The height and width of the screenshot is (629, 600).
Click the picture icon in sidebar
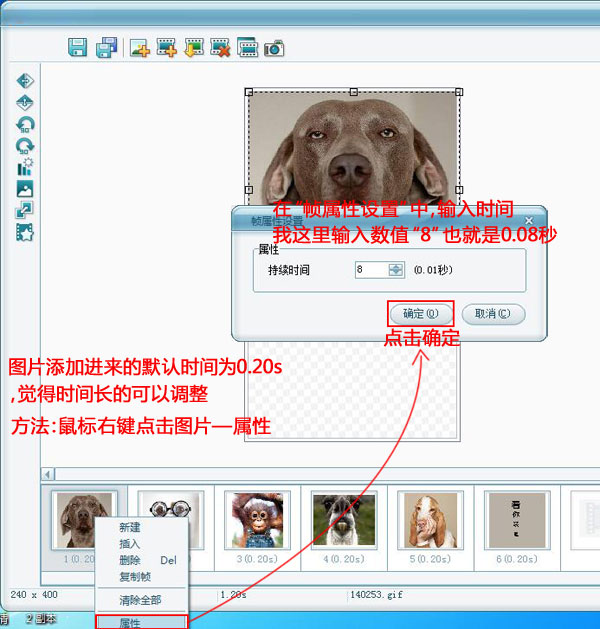(25, 189)
